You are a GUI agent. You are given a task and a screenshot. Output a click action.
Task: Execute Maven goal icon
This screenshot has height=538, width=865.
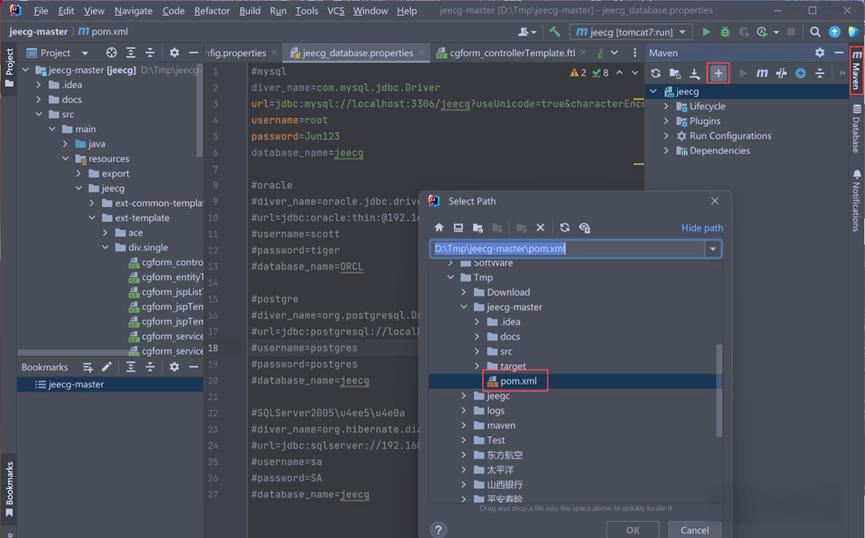pyautogui.click(x=762, y=73)
